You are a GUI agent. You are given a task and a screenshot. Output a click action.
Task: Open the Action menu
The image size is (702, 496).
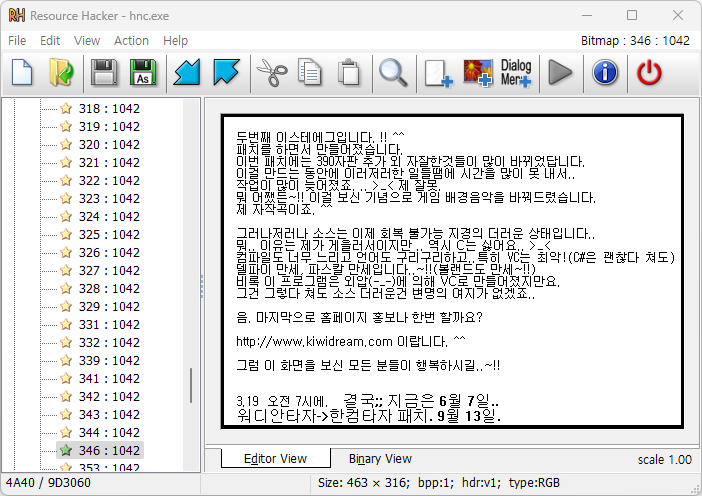[131, 41]
